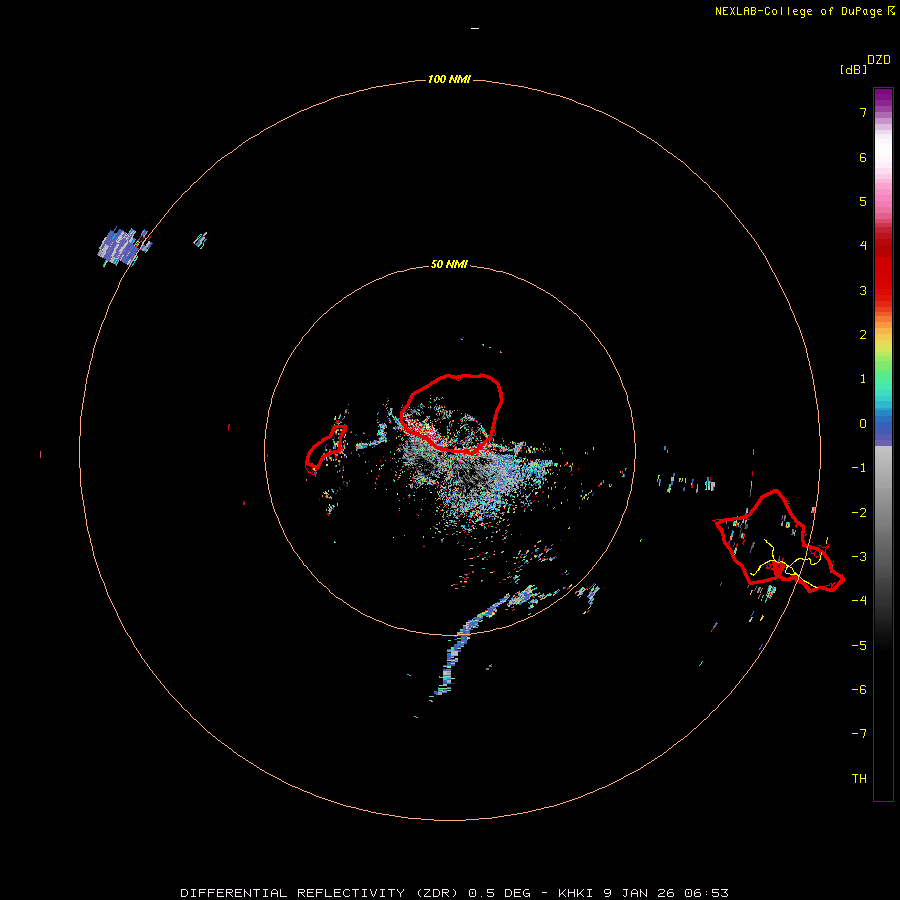900x900 pixels.
Task: Select the 7 dB scale label
Action: [x=863, y=112]
